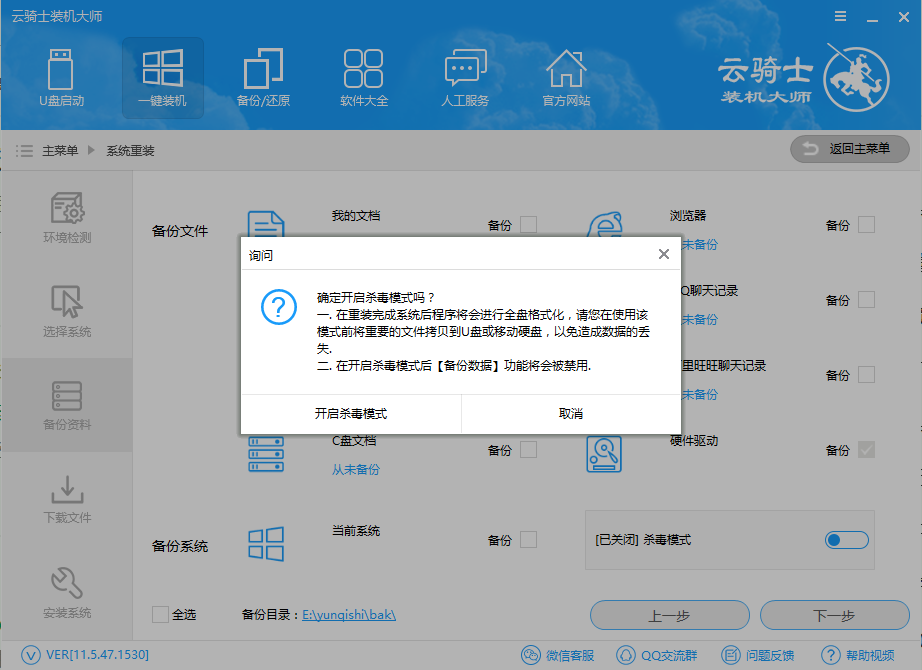
Task: Click the 未备份 status under QQ聊天记录
Action: 700,319
